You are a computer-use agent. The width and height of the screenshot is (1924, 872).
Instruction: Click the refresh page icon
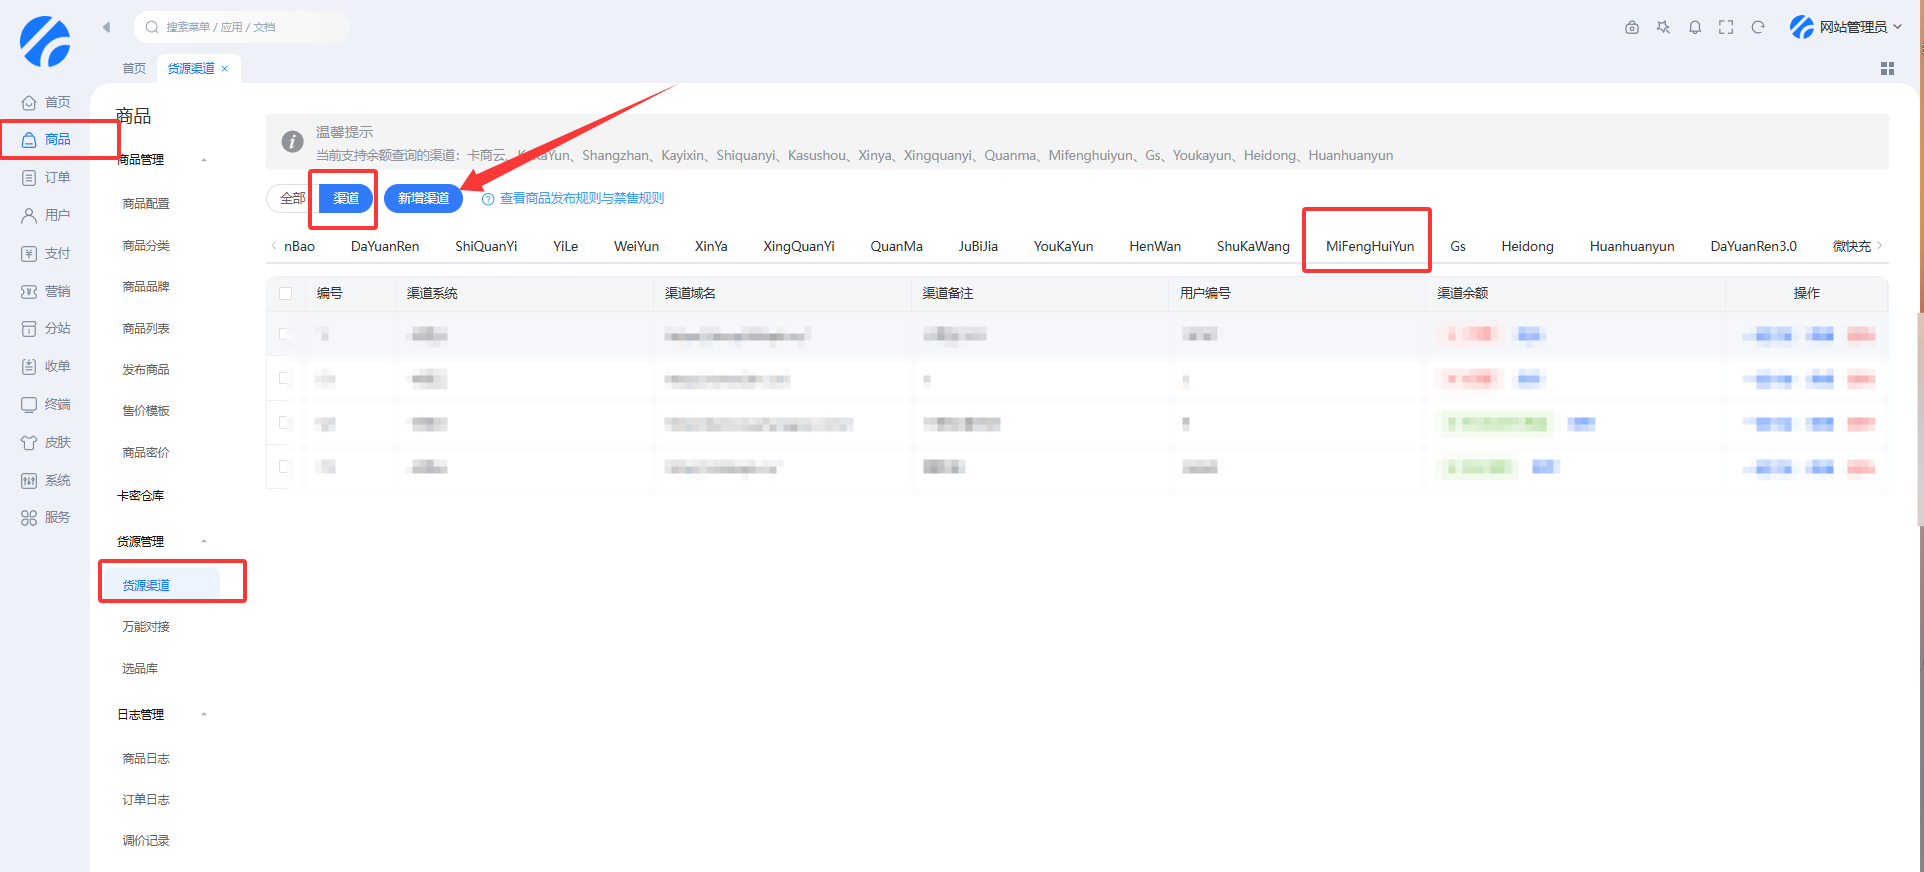point(1758,27)
